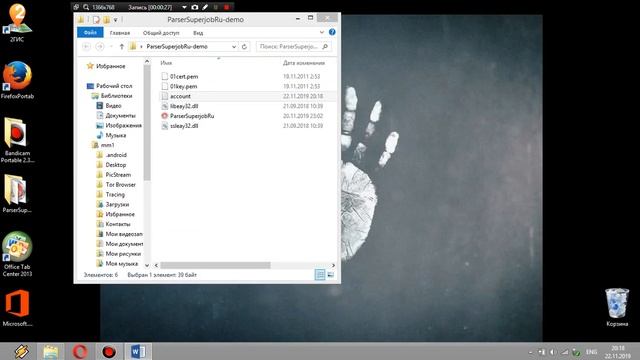640x360 pixels.
Task: Go up one folder level
Action: [x=122, y=47]
